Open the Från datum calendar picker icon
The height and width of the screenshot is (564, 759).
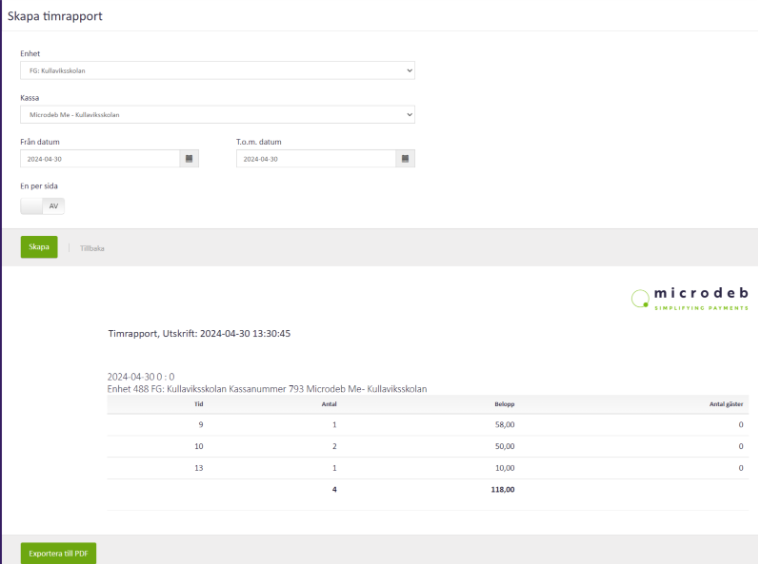(189, 159)
